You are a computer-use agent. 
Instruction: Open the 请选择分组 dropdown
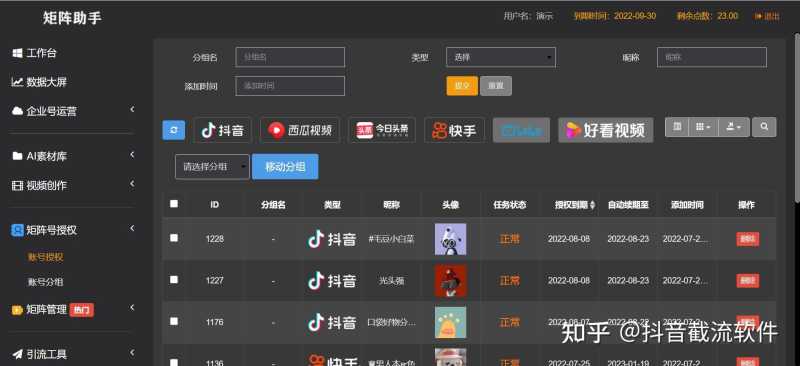[212, 167]
